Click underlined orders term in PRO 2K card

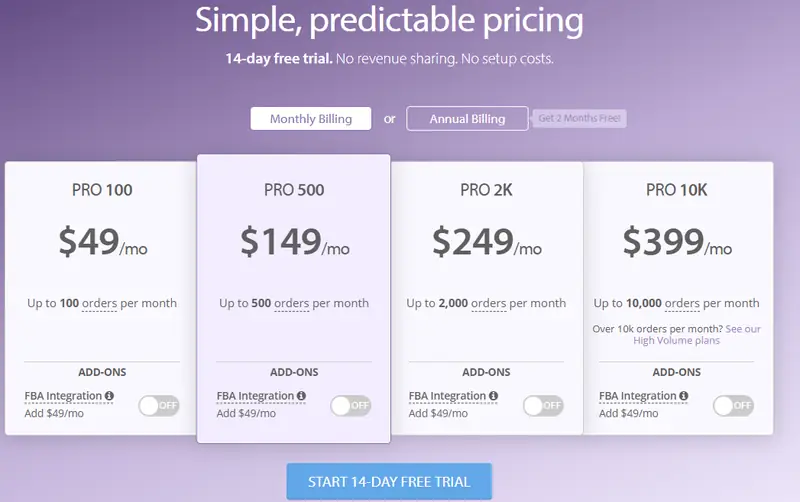click(x=489, y=304)
